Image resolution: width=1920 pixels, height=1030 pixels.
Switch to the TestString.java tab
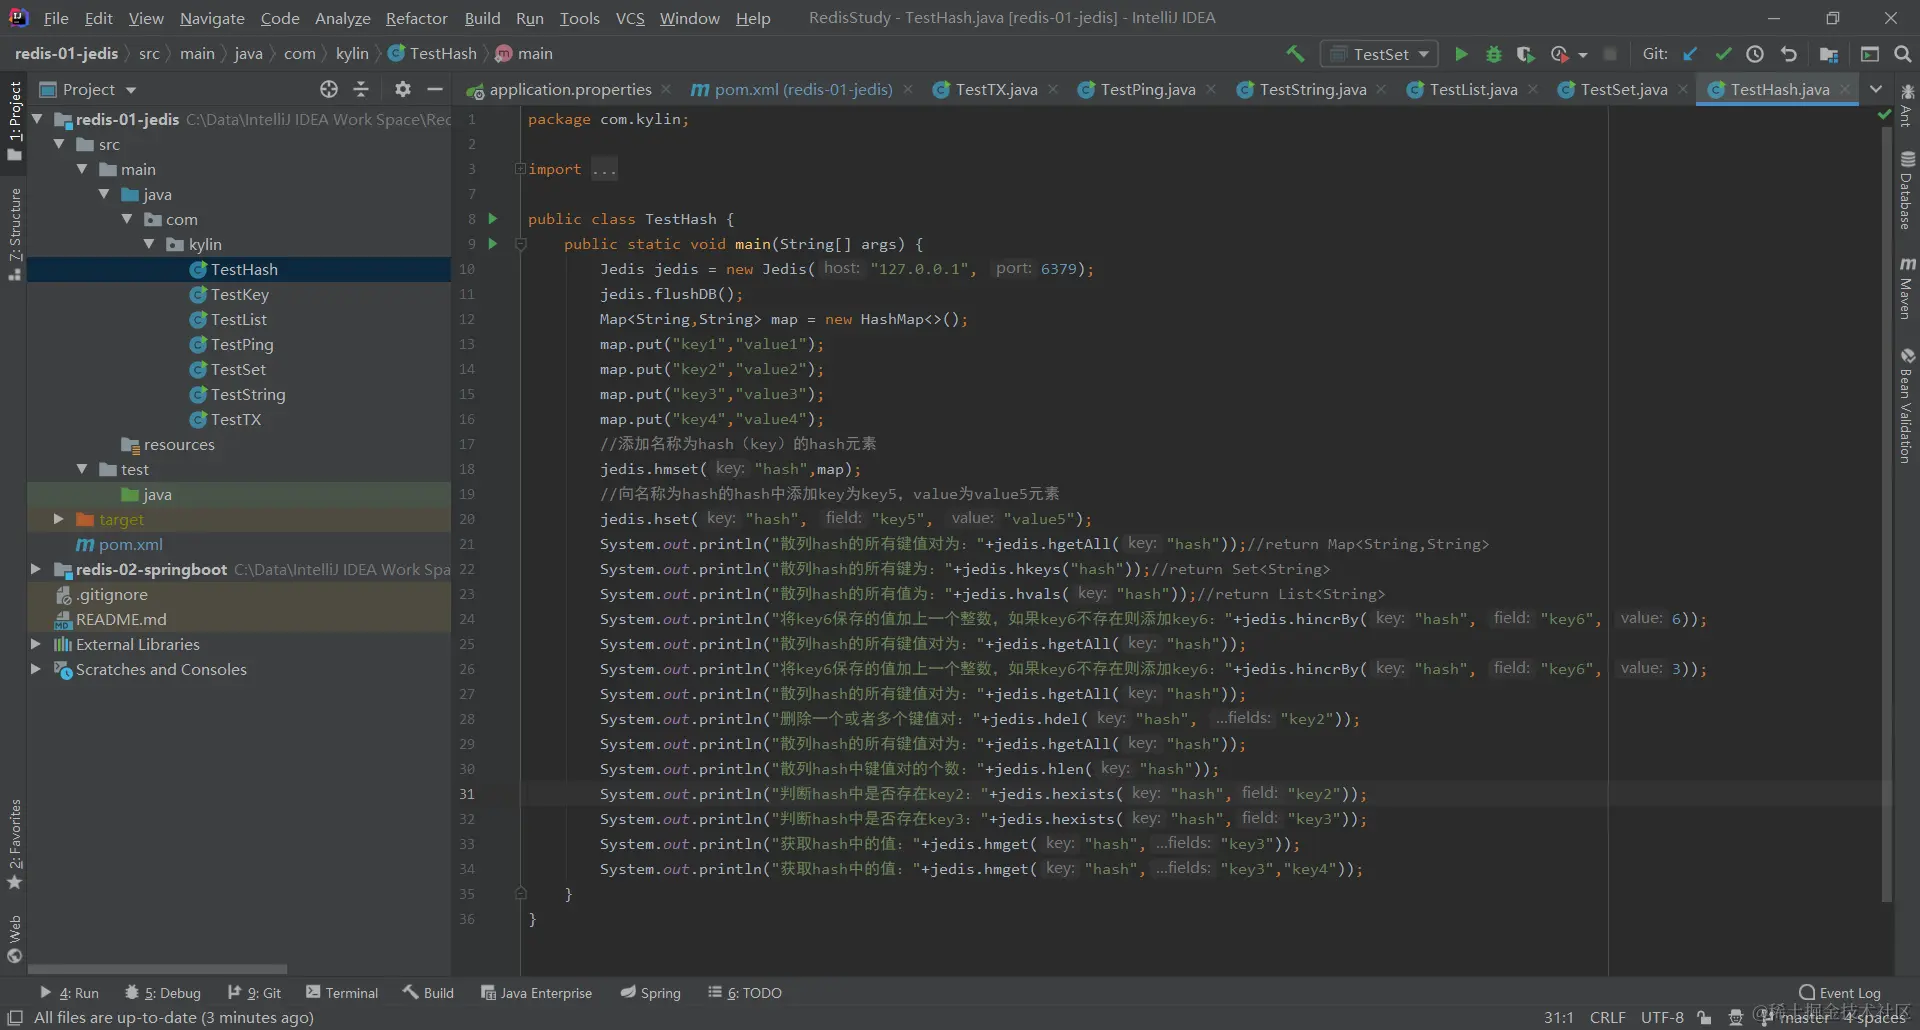pos(1312,89)
